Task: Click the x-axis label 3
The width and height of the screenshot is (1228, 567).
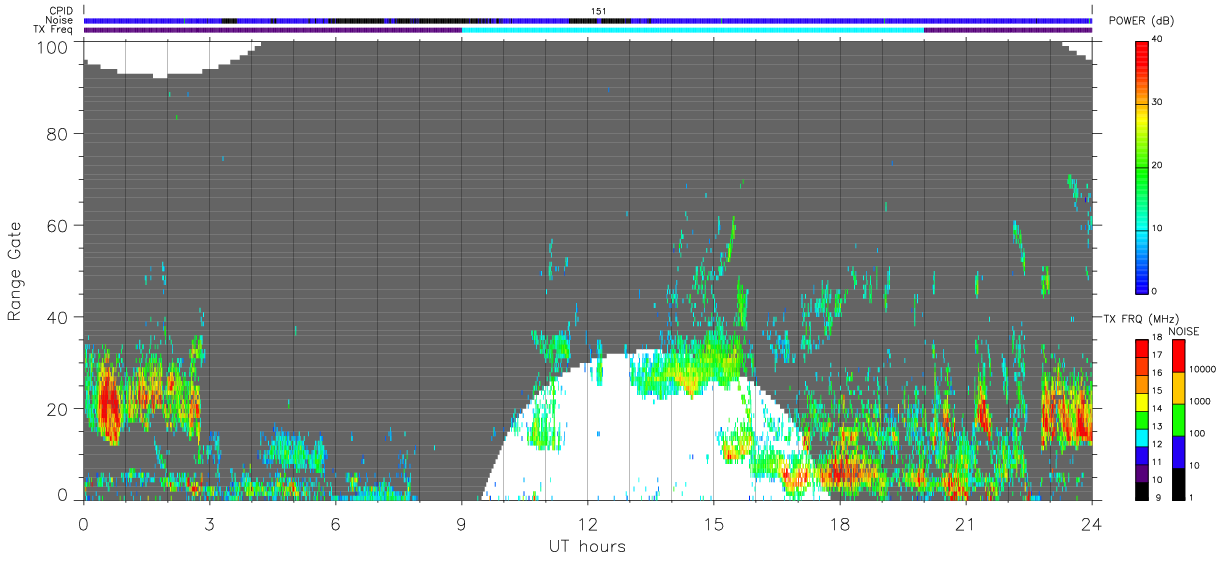Action: pos(209,524)
